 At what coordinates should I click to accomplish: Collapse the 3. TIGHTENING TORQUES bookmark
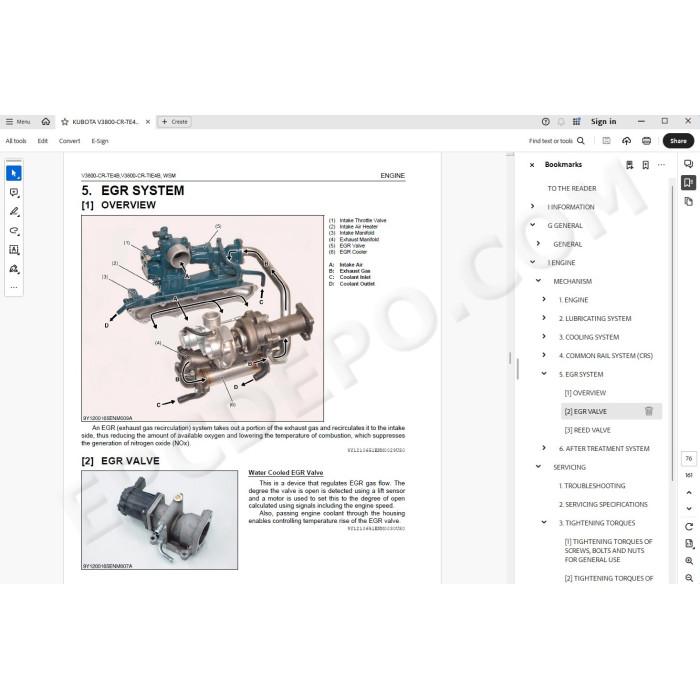click(x=544, y=522)
